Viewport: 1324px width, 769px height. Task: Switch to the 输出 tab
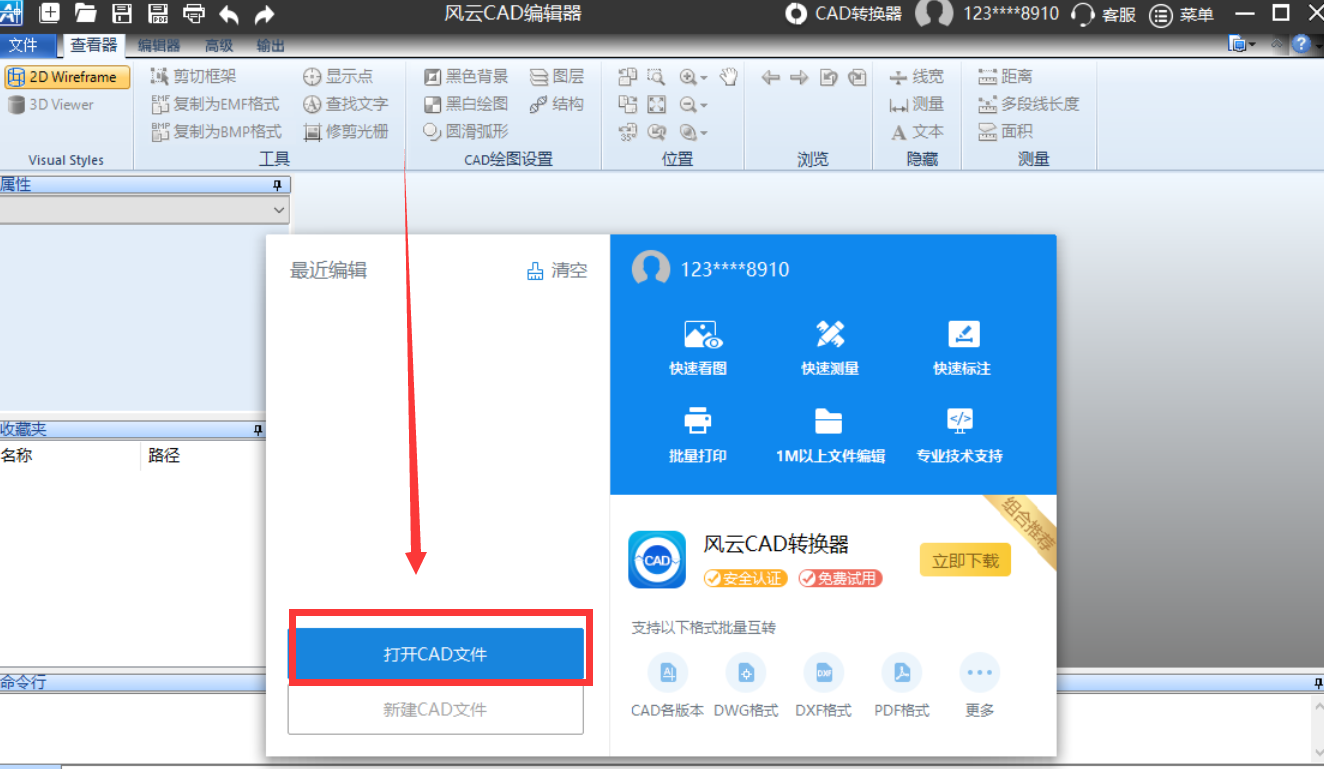coord(270,46)
